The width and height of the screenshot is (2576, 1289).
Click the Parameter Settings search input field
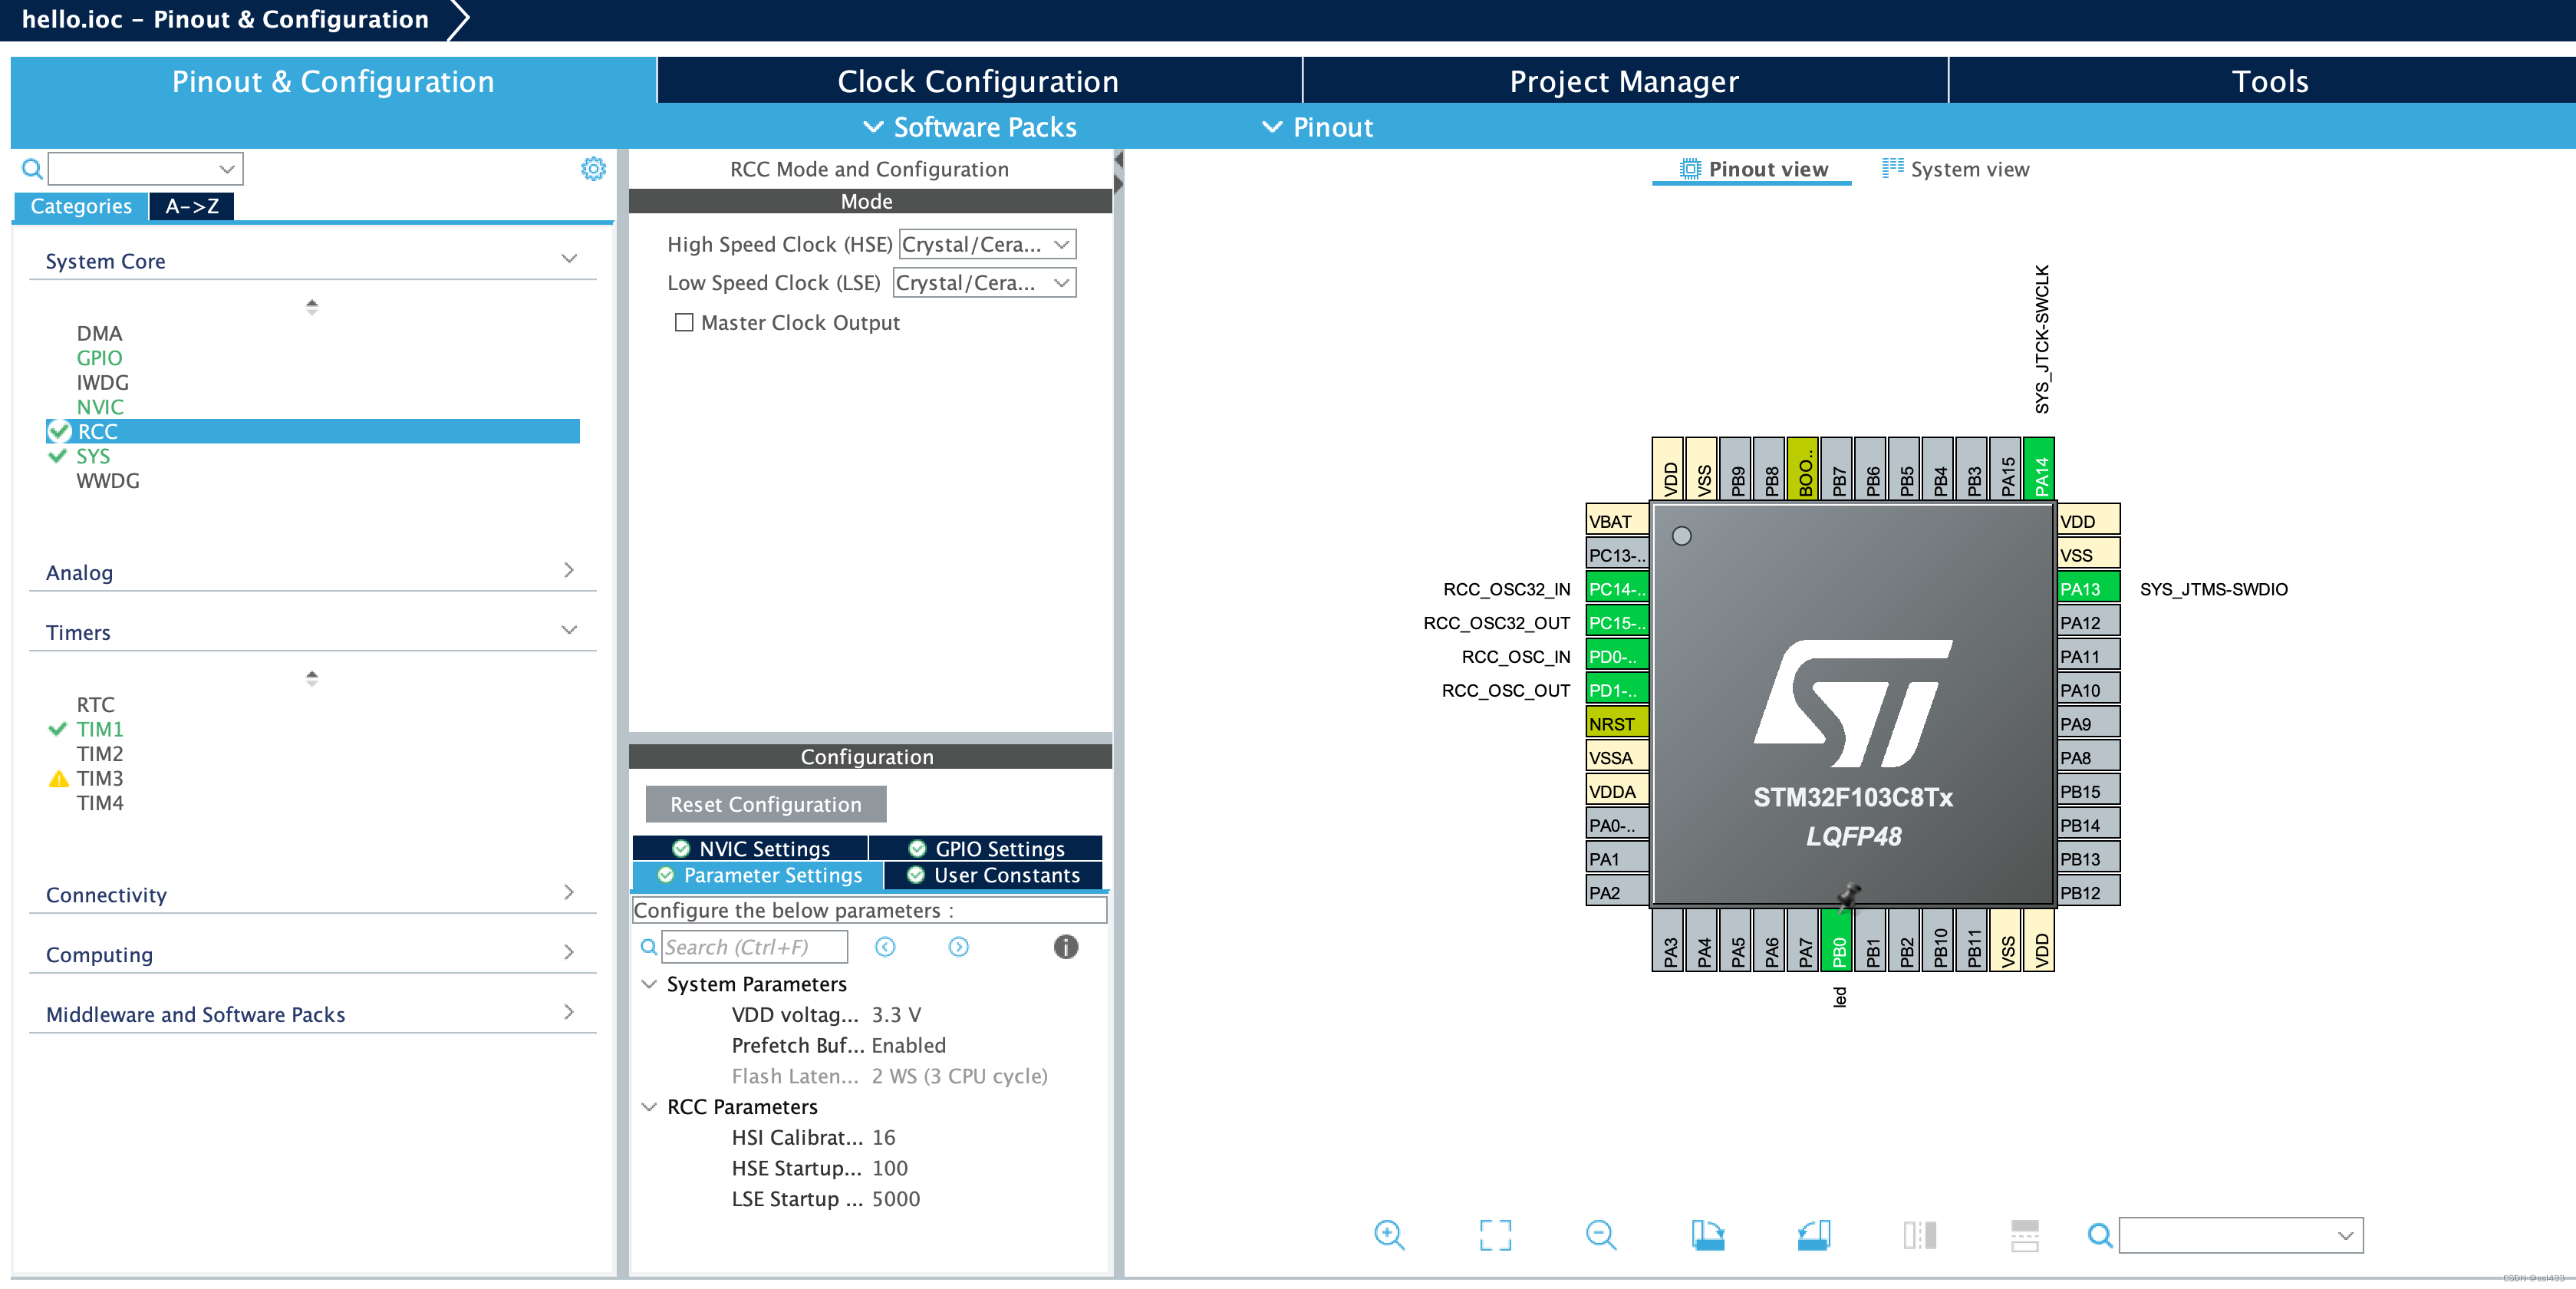(x=751, y=945)
